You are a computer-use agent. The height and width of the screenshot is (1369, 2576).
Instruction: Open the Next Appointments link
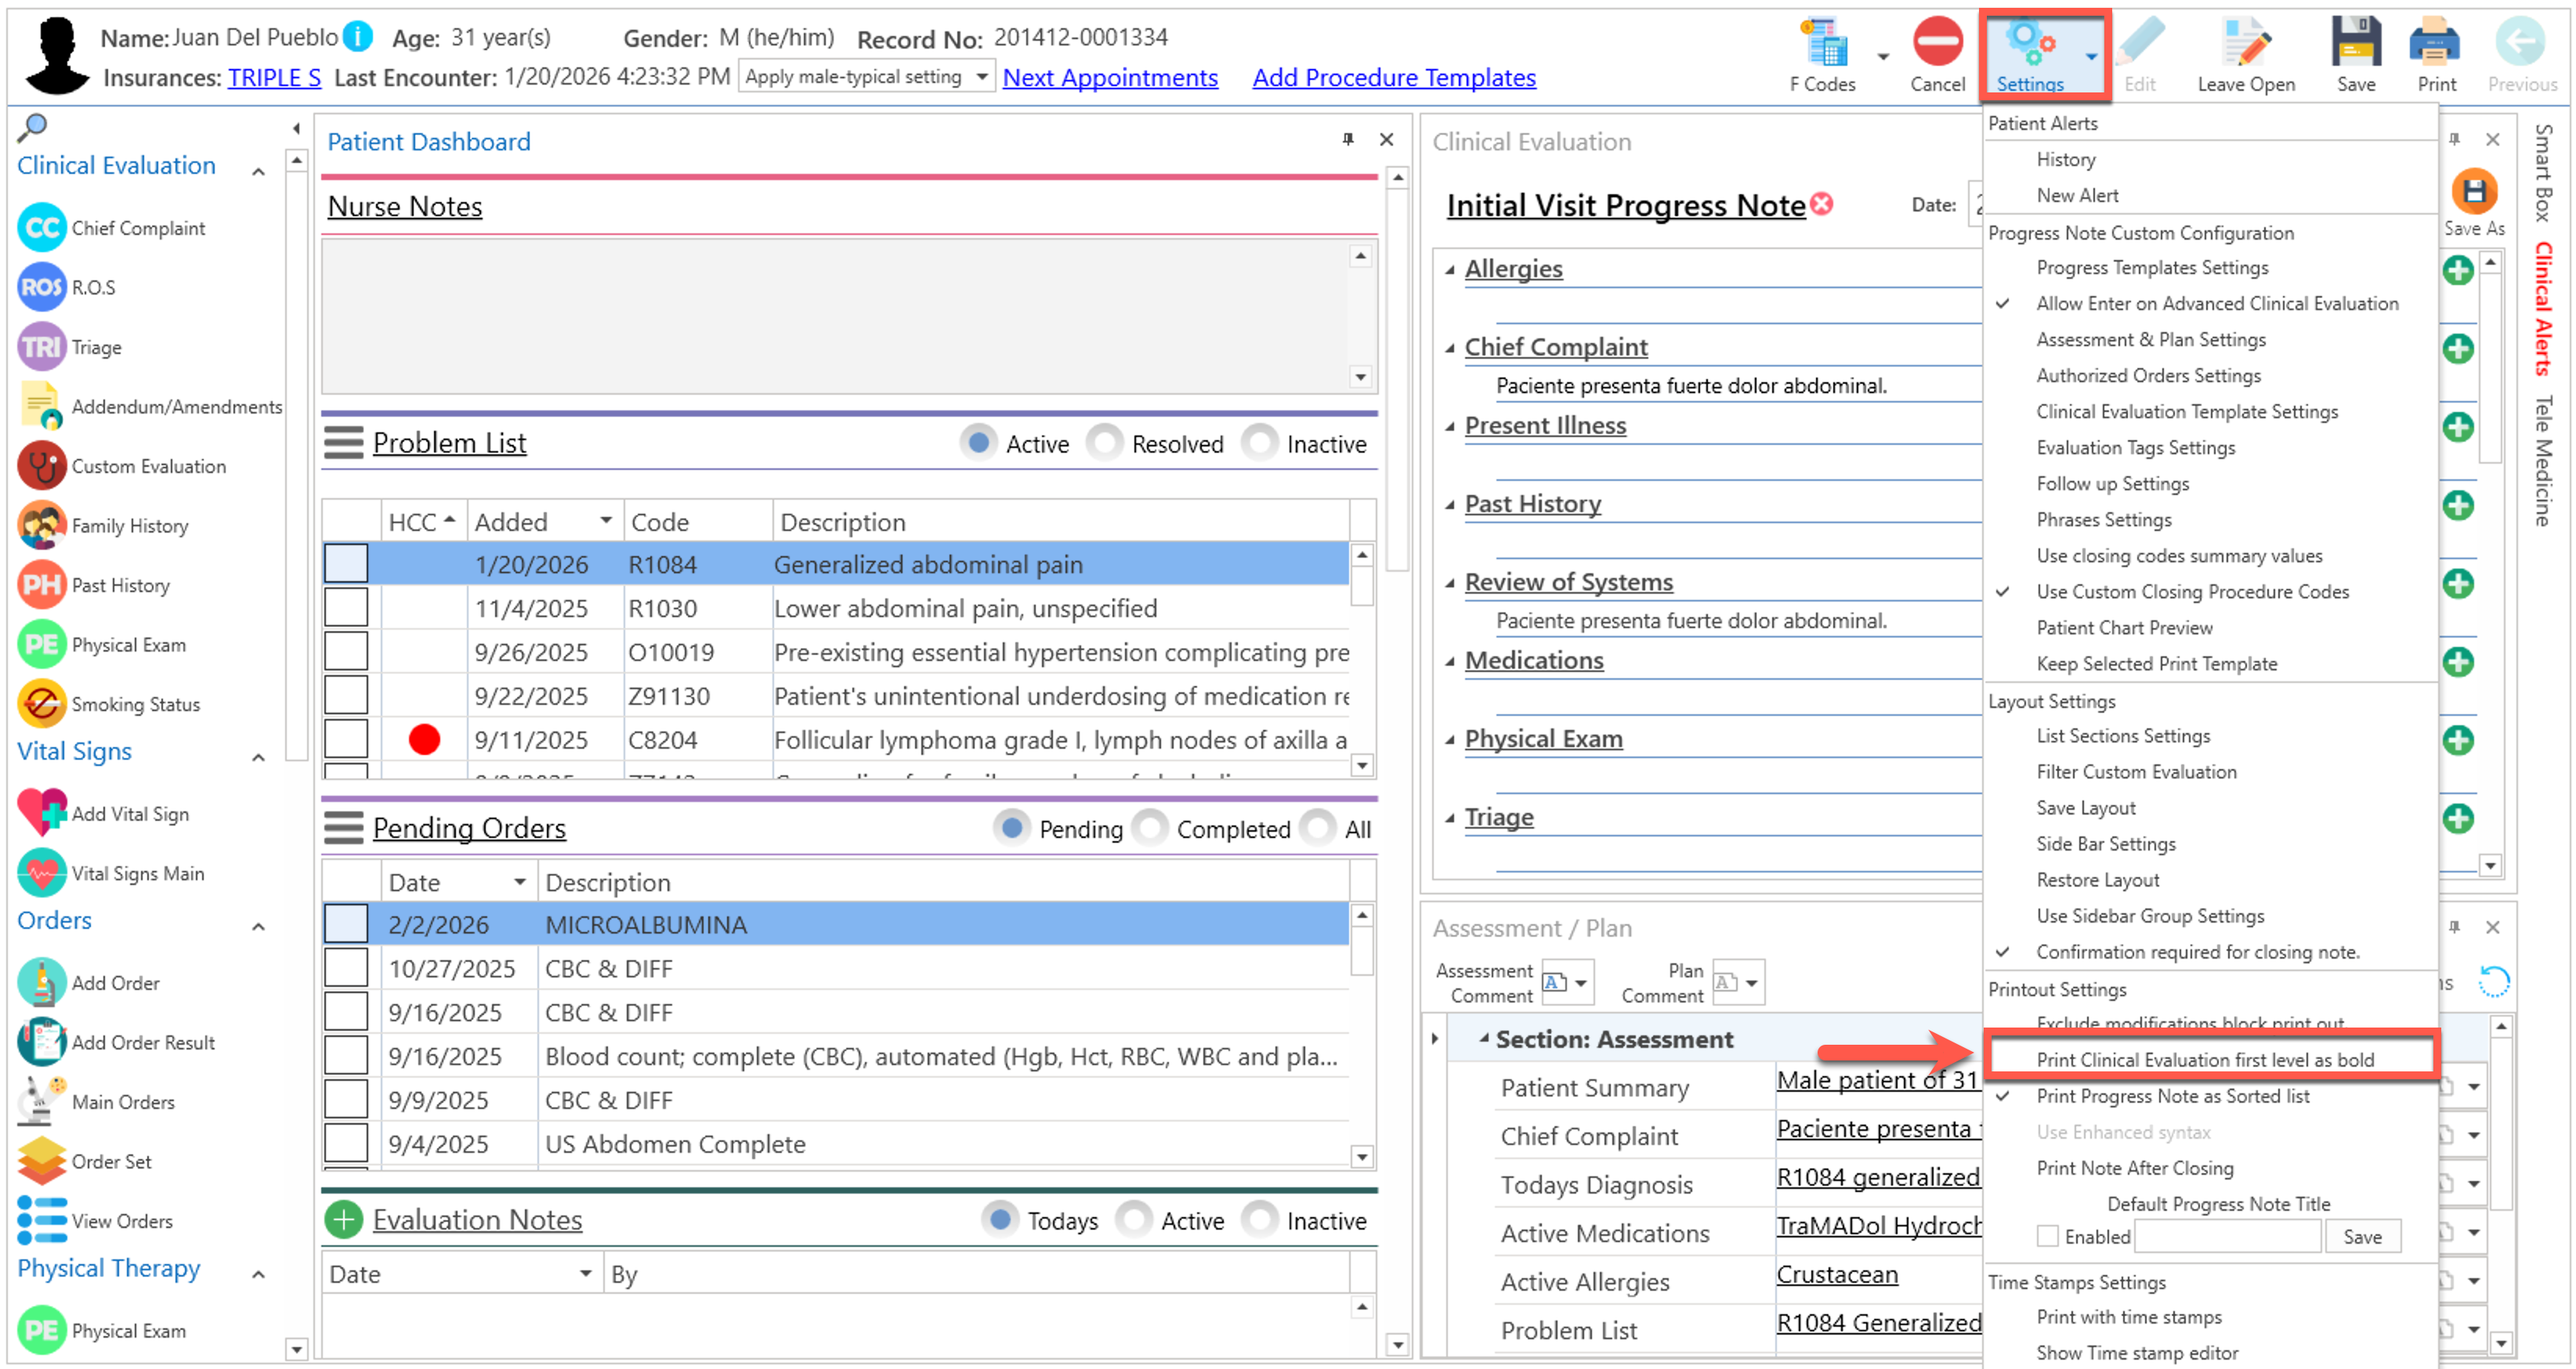point(1109,78)
